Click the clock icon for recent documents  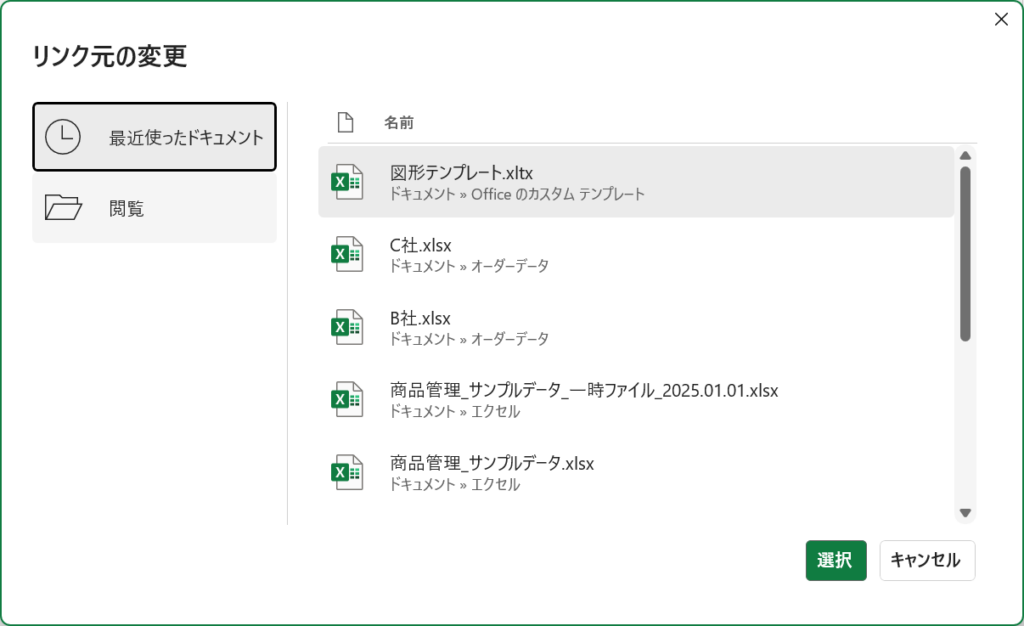pos(63,137)
